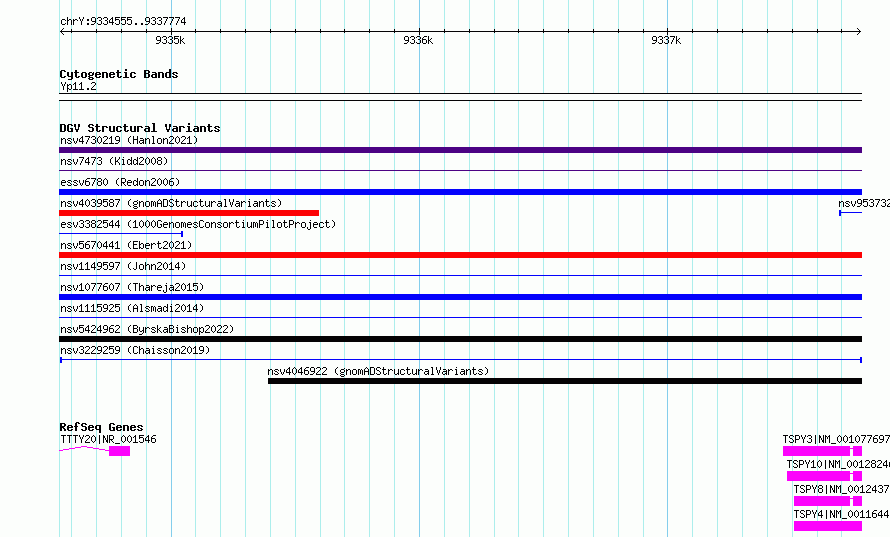This screenshot has height=537, width=890.
Task: Click the TSPY4 gene feature box
Action: click(828, 526)
